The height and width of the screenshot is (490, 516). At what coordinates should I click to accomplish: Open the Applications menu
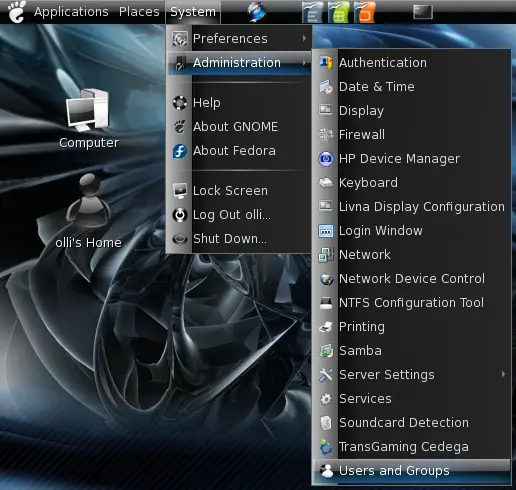[71, 12]
